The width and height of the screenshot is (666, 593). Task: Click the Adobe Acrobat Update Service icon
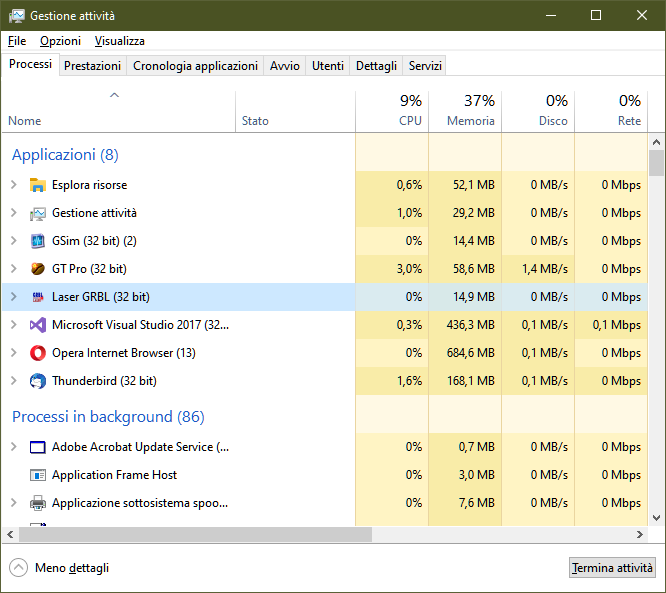point(37,447)
